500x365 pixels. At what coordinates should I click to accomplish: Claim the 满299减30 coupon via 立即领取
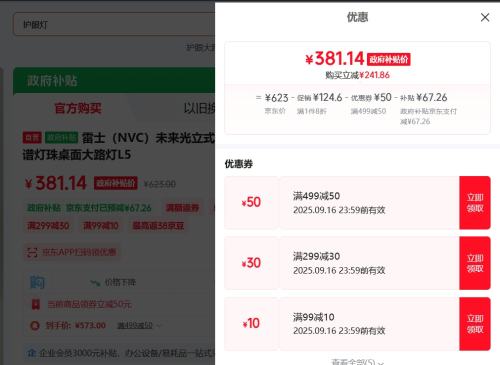(475, 263)
